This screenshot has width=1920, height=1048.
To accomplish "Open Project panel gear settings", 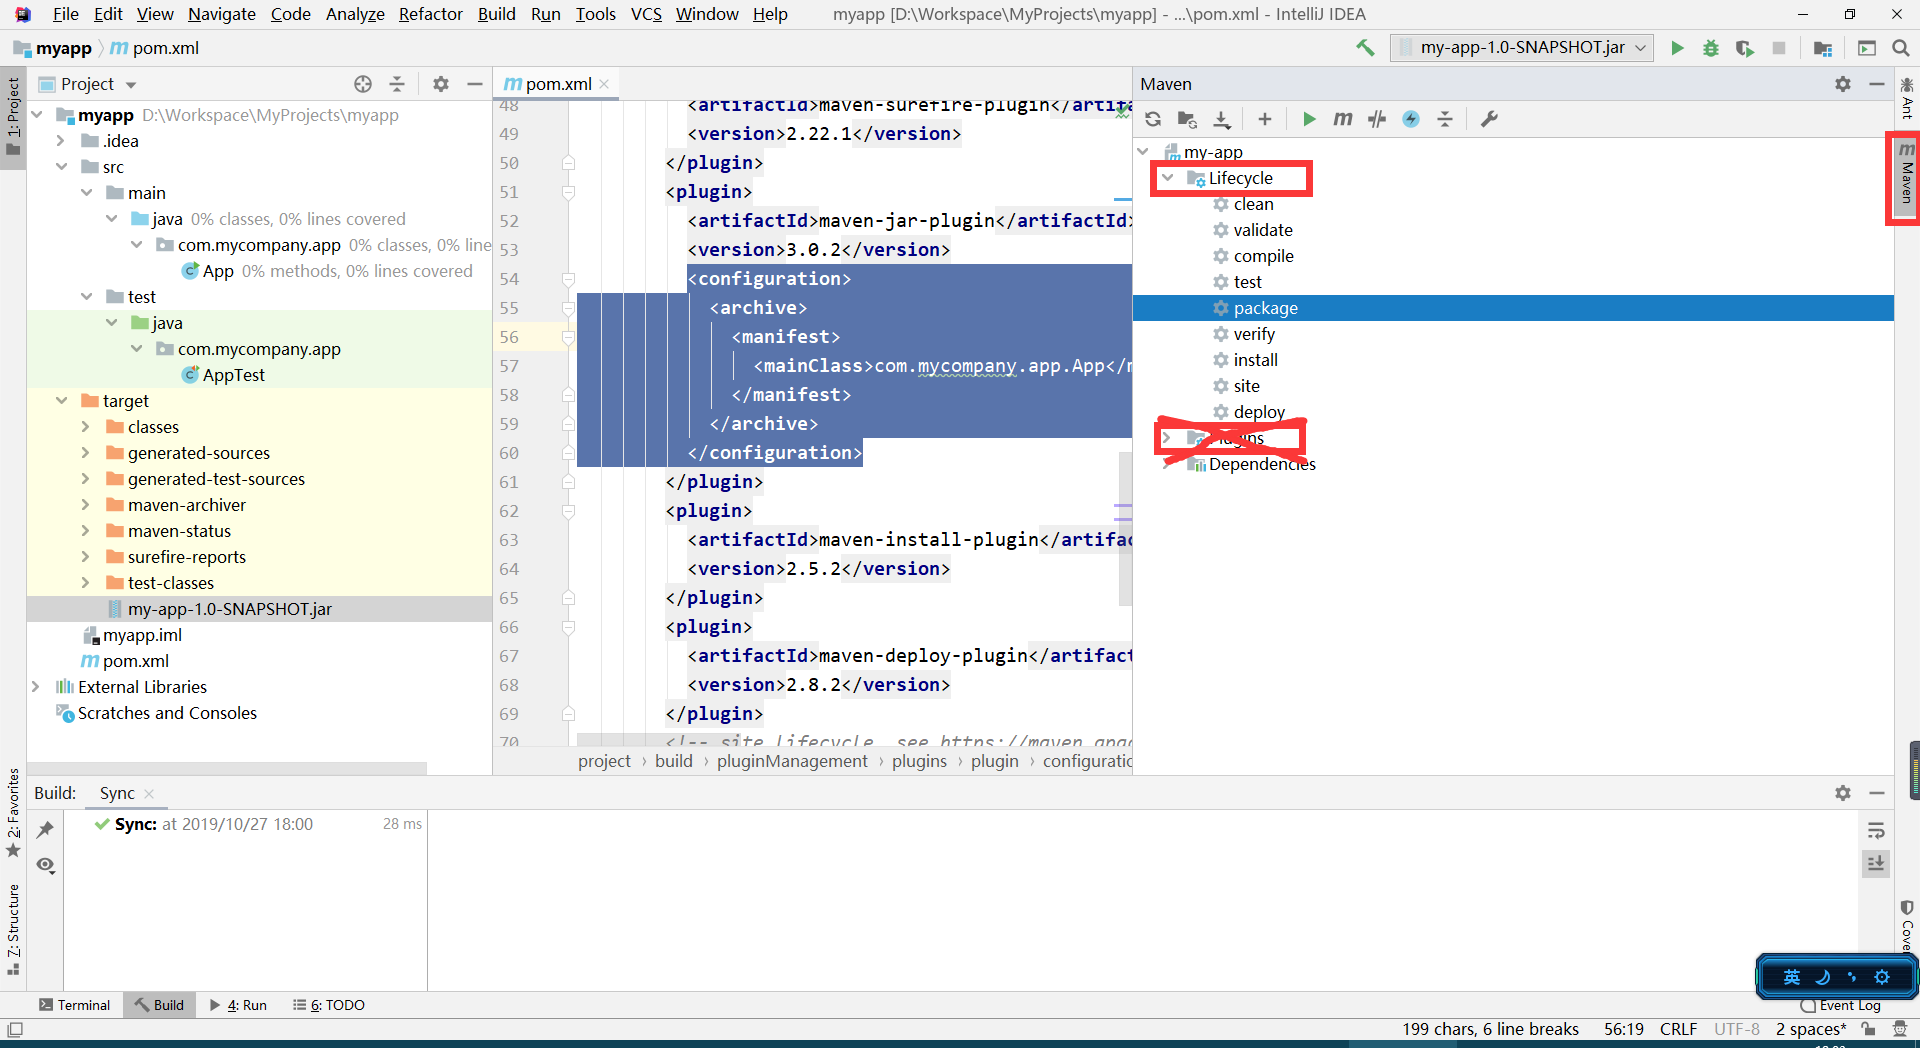I will pos(441,84).
